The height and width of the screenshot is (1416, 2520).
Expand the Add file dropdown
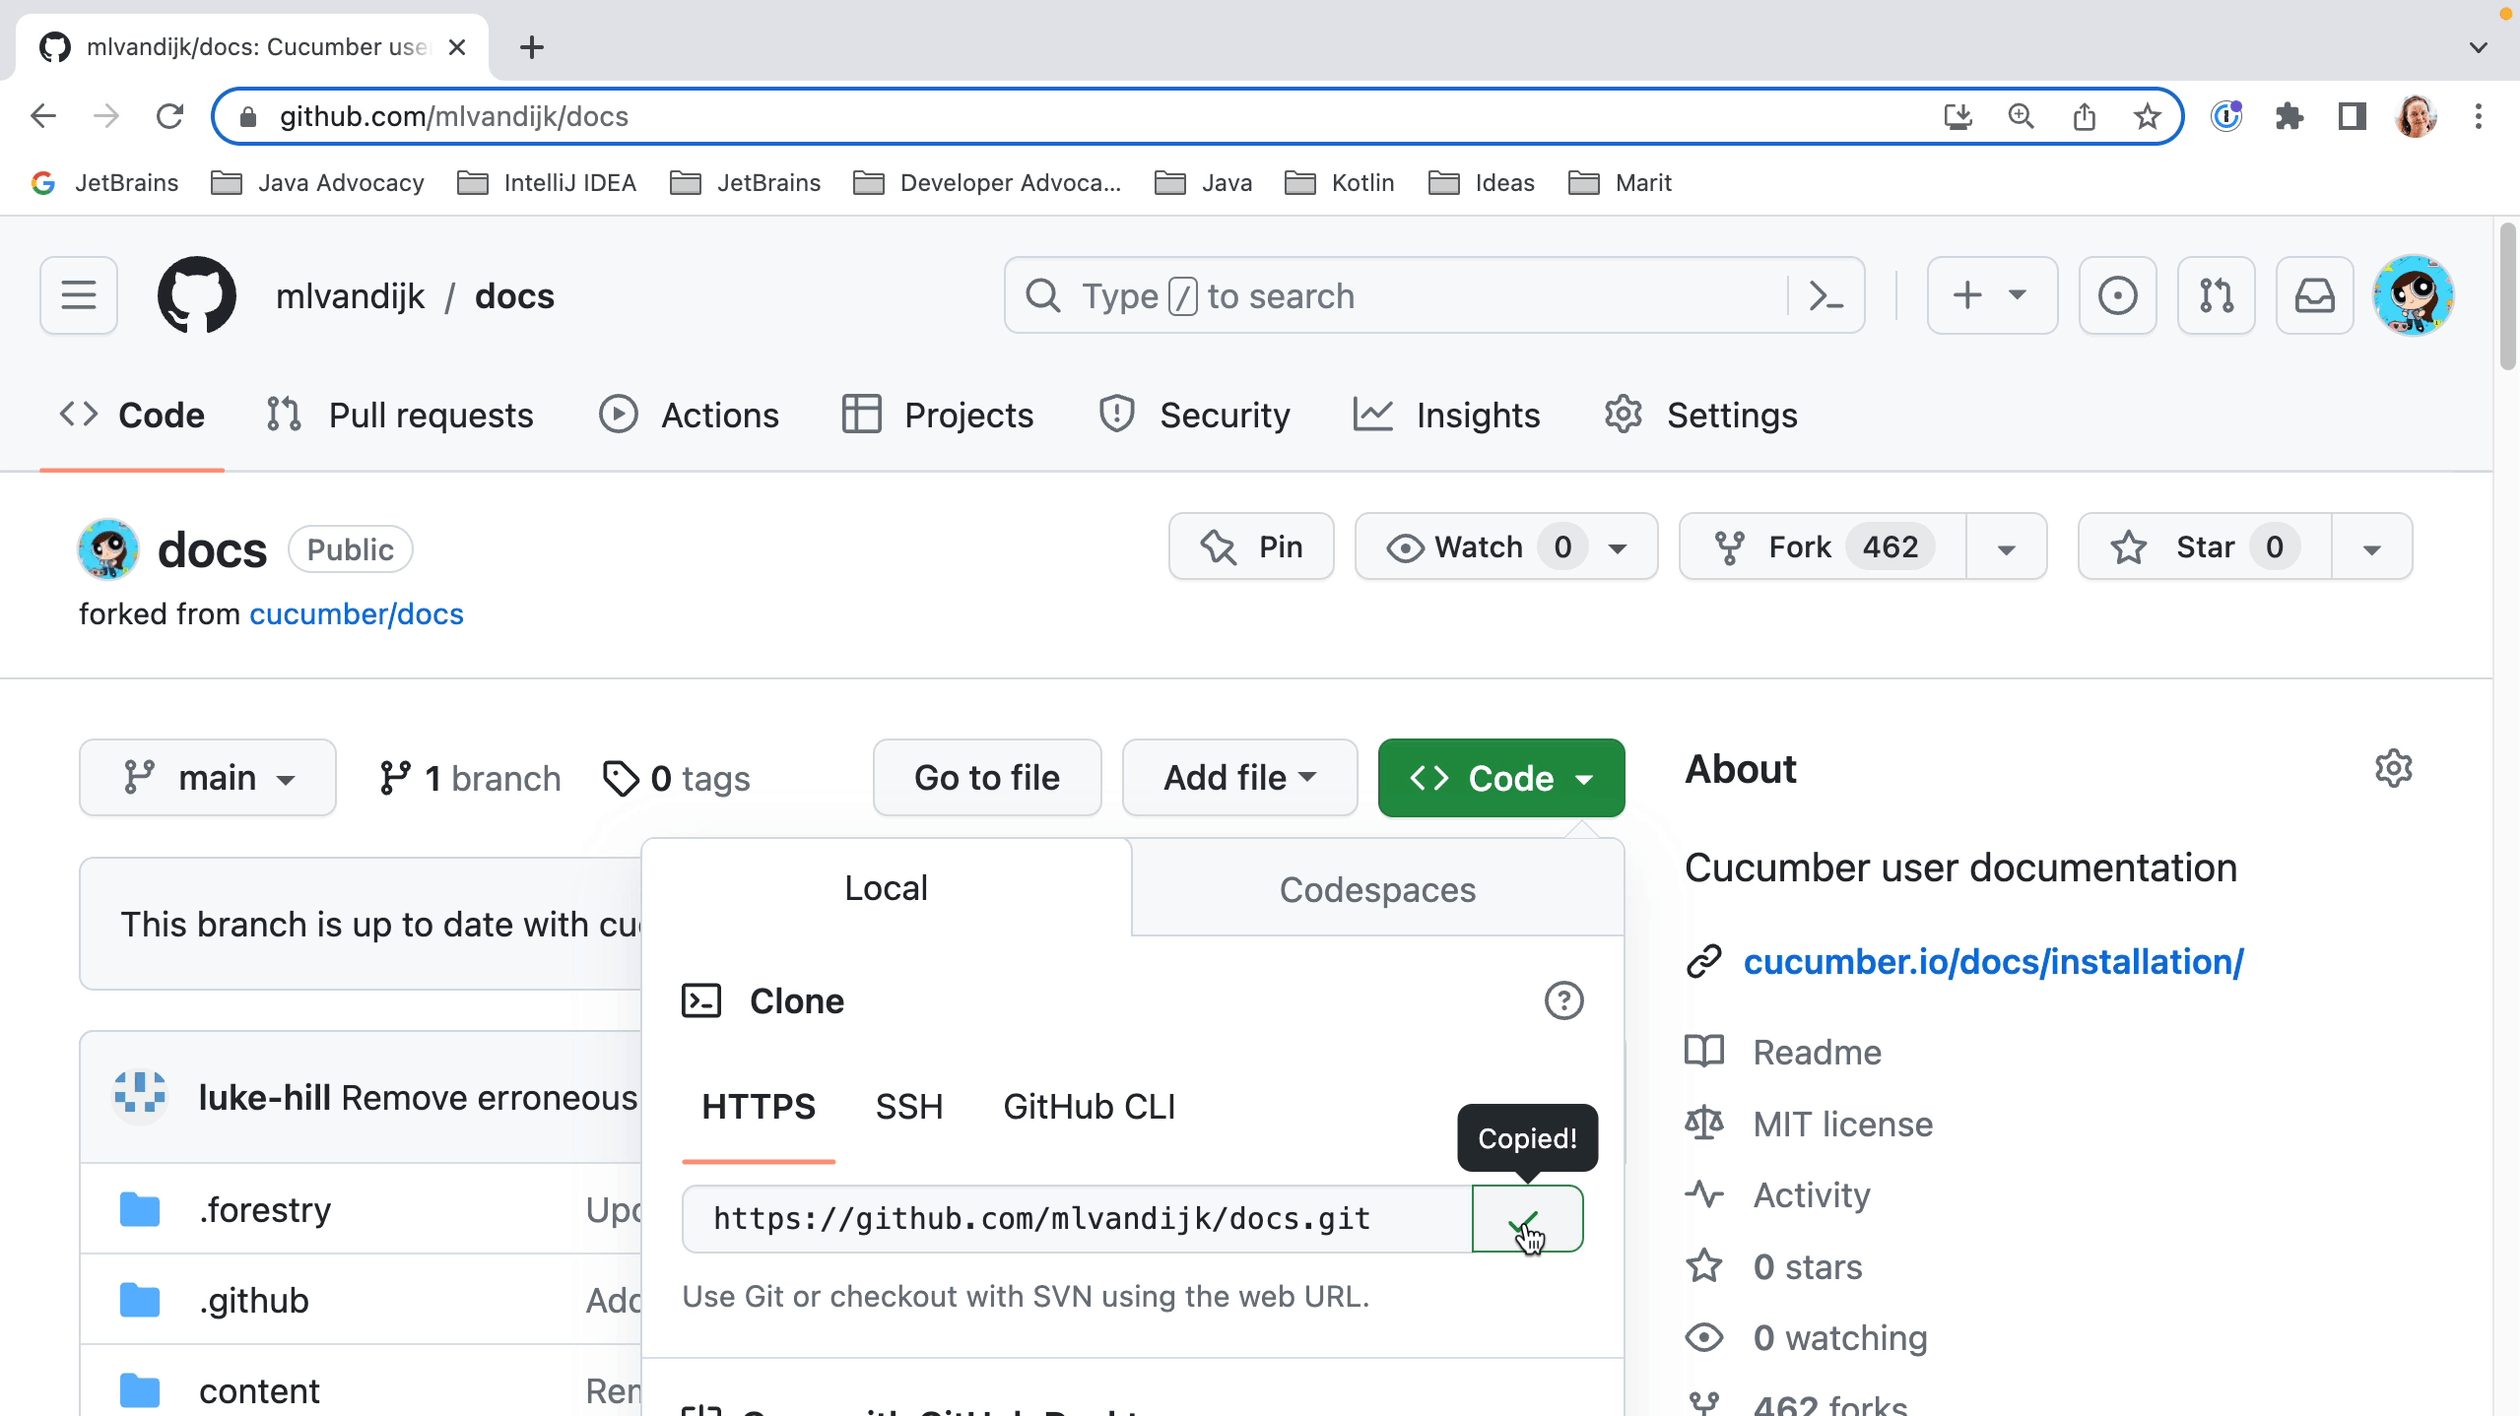1239,778
